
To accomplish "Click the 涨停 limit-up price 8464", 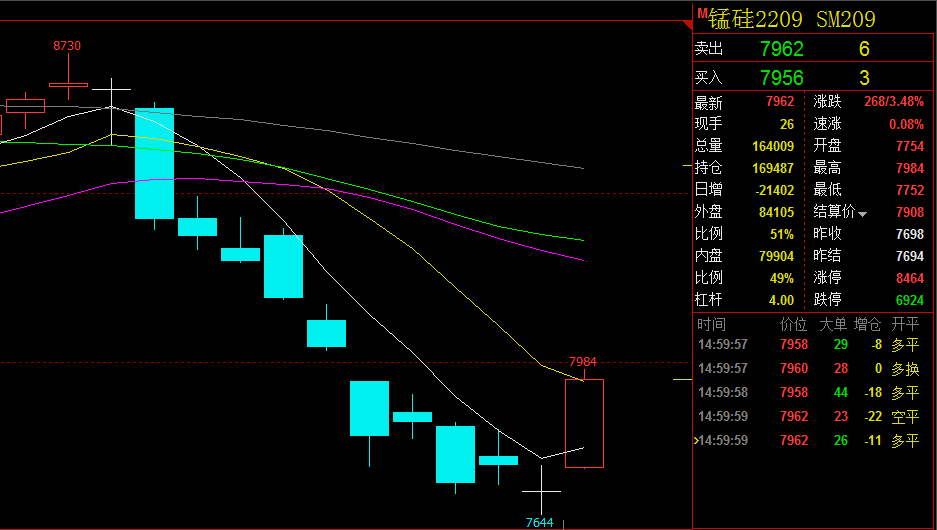I will point(909,278).
